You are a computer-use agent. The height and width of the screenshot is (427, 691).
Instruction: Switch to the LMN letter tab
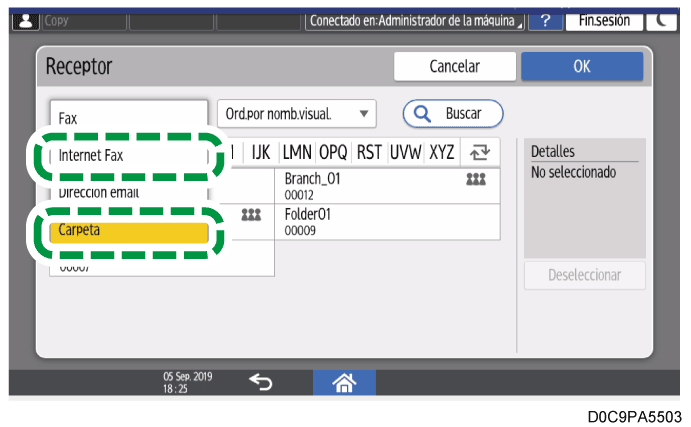[298, 153]
